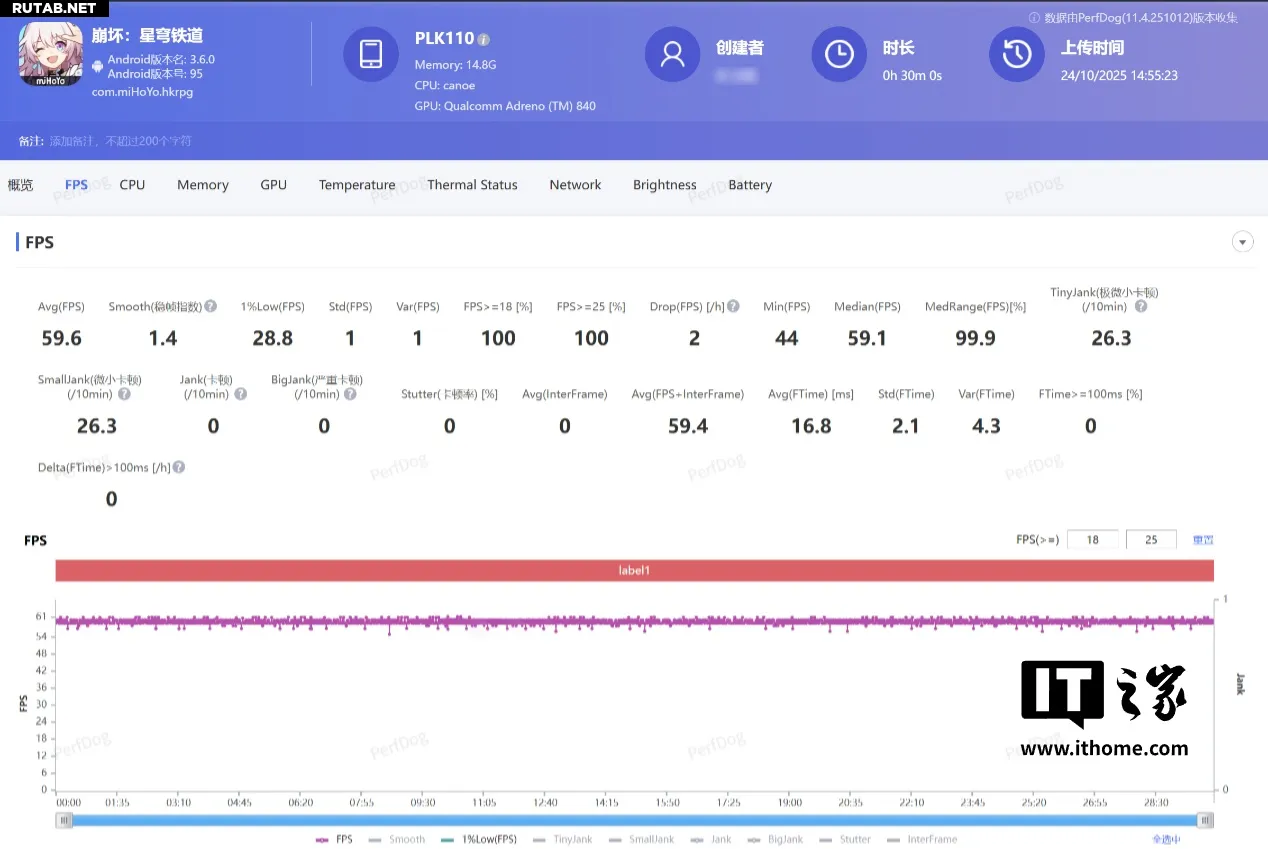
Task: Open the Temperature tab
Action: tap(357, 185)
